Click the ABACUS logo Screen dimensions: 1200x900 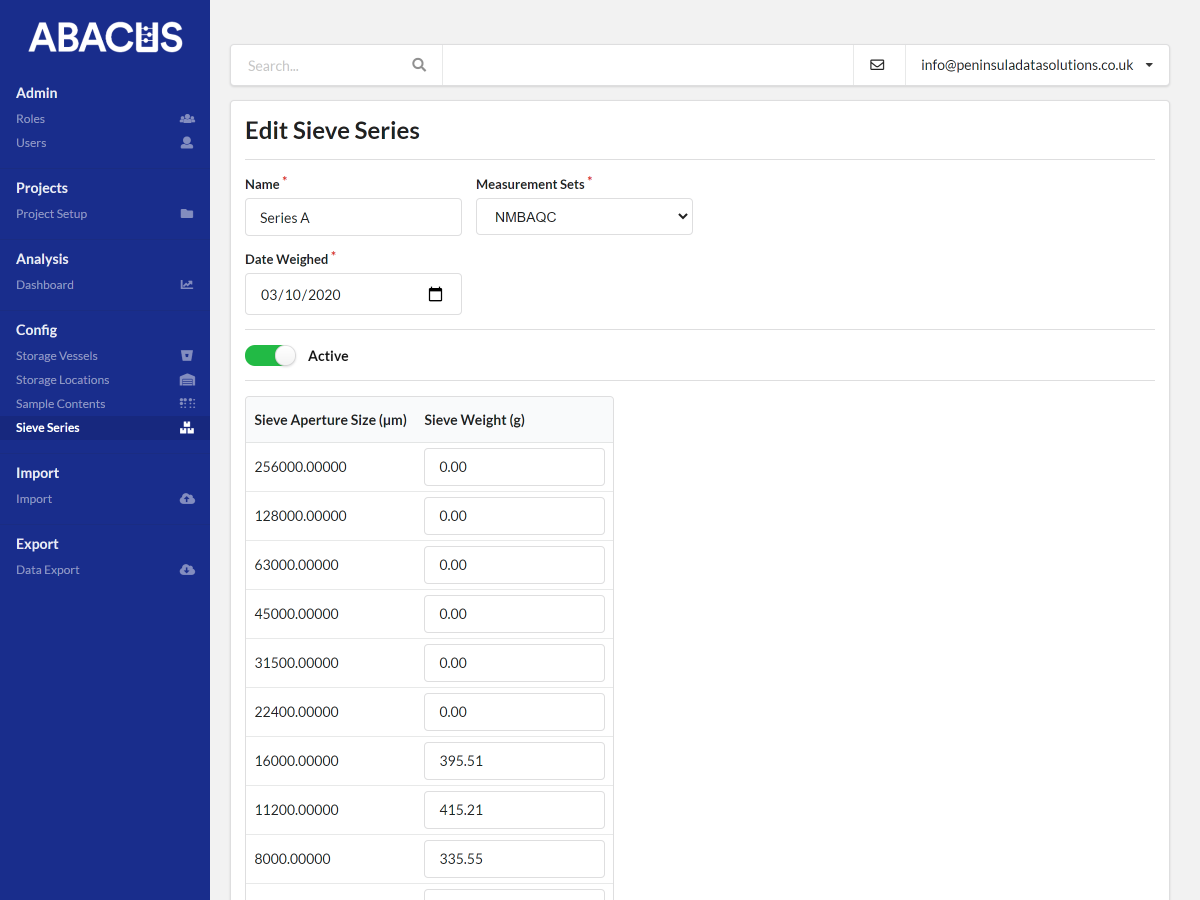pyautogui.click(x=105, y=38)
